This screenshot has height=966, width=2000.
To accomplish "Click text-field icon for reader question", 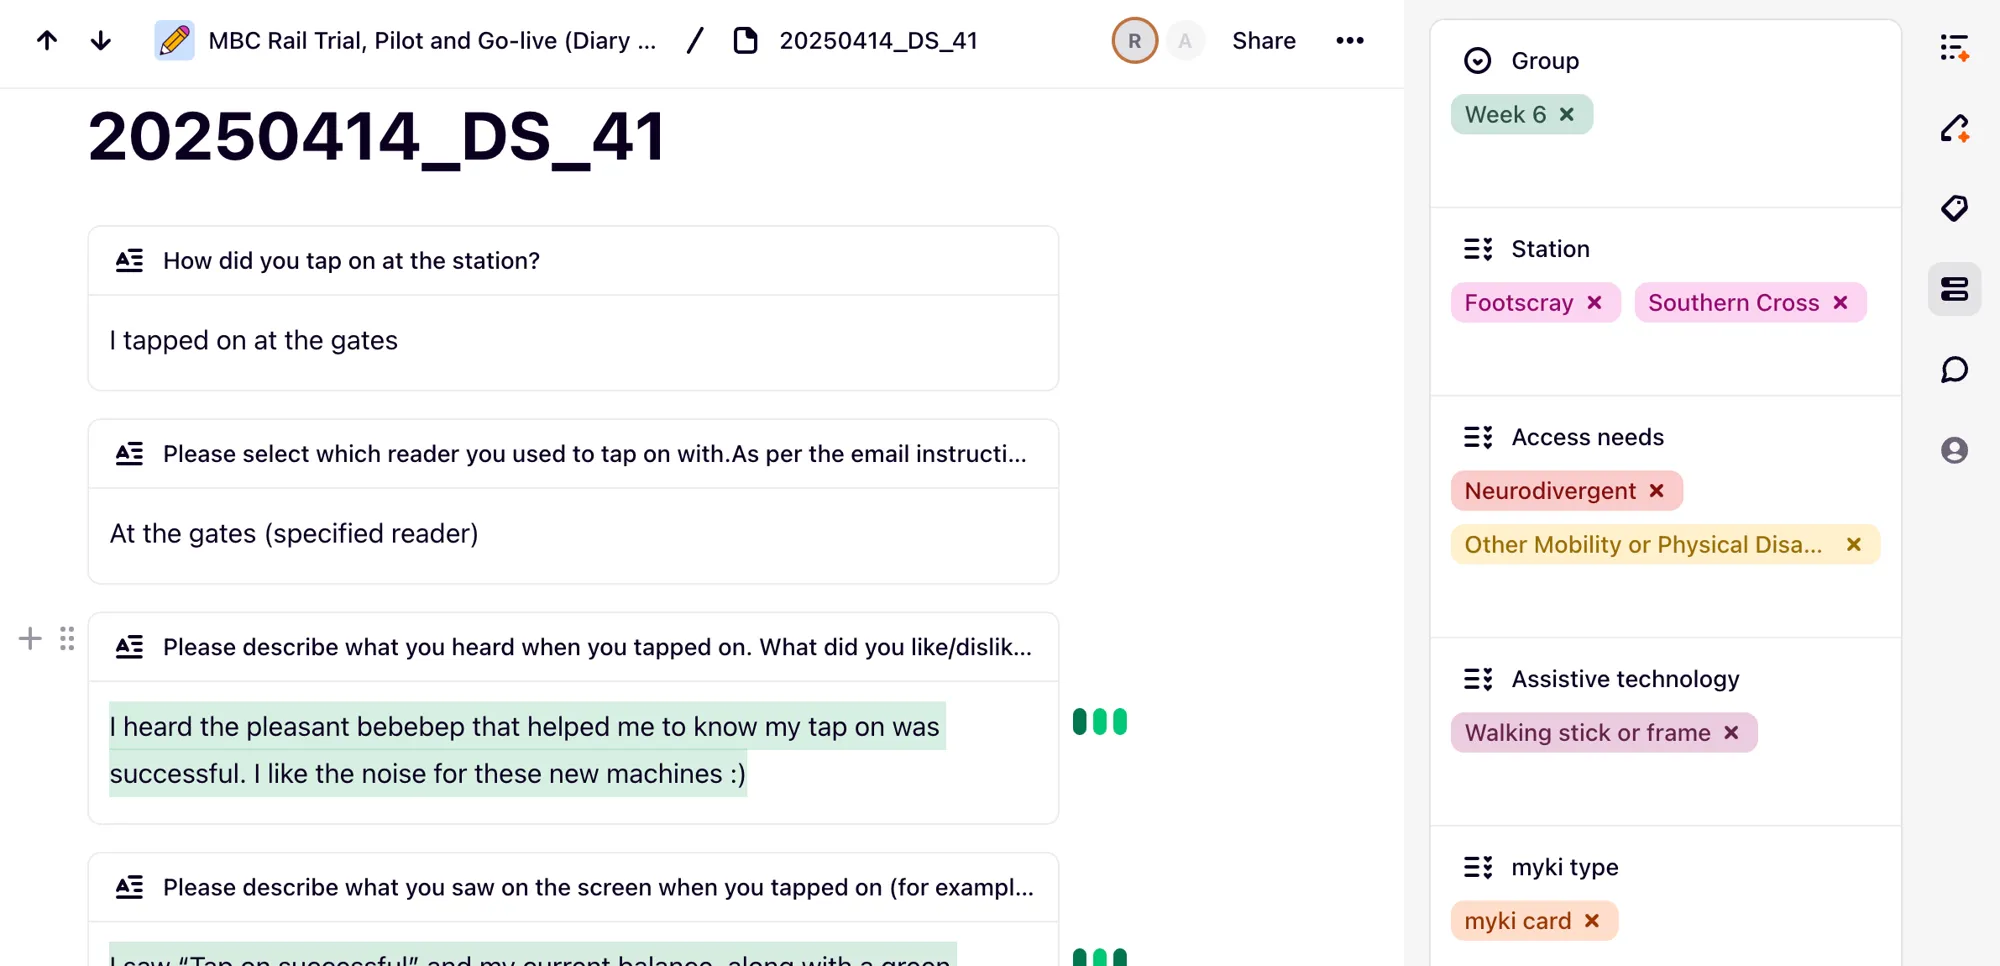I will [129, 454].
